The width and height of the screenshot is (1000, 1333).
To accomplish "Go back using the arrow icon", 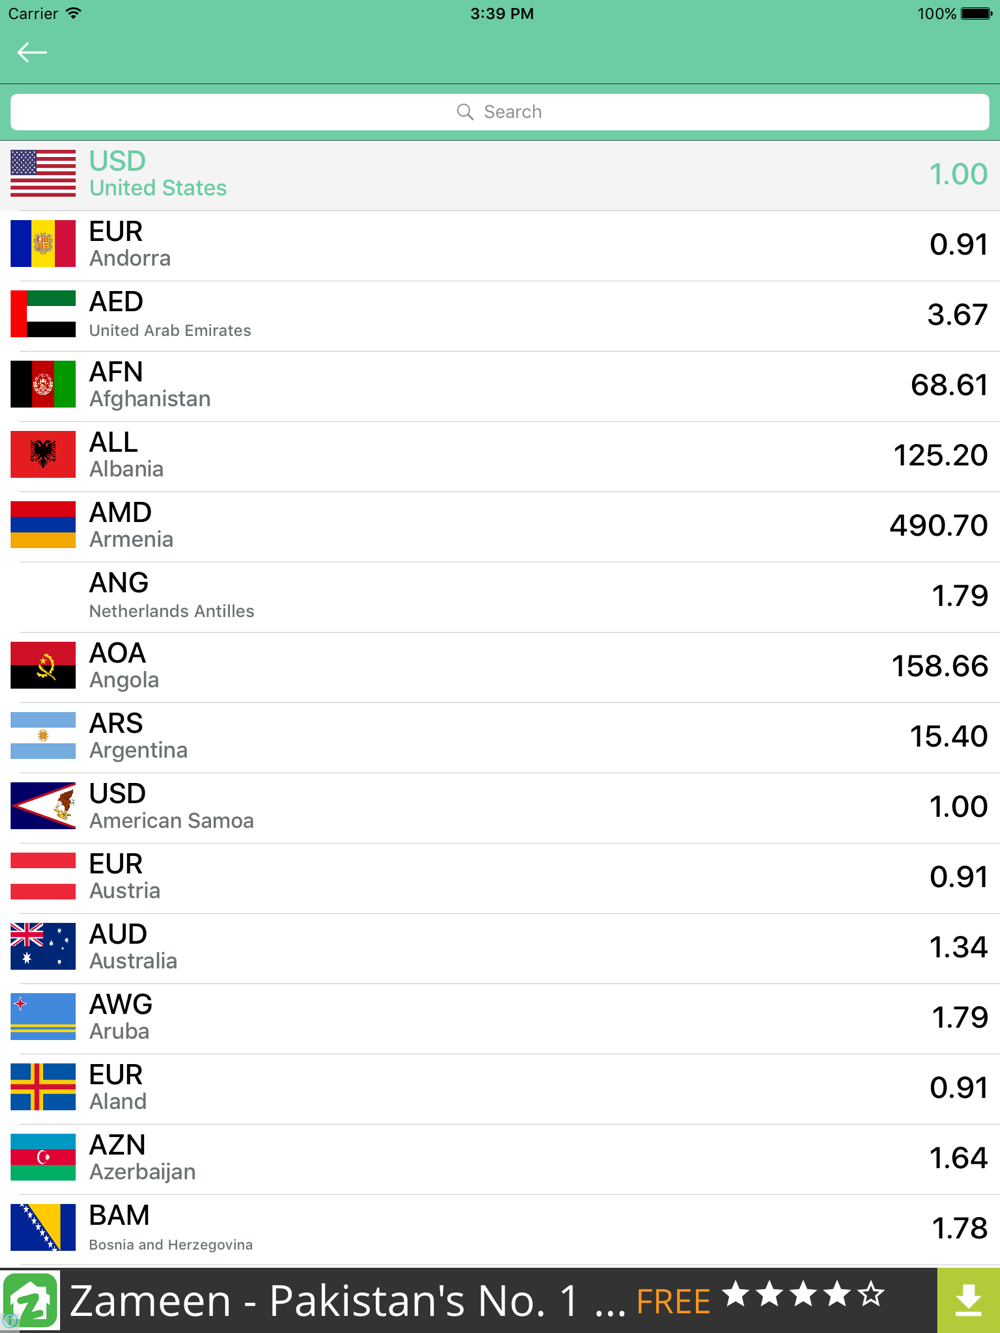I will pos(32,52).
